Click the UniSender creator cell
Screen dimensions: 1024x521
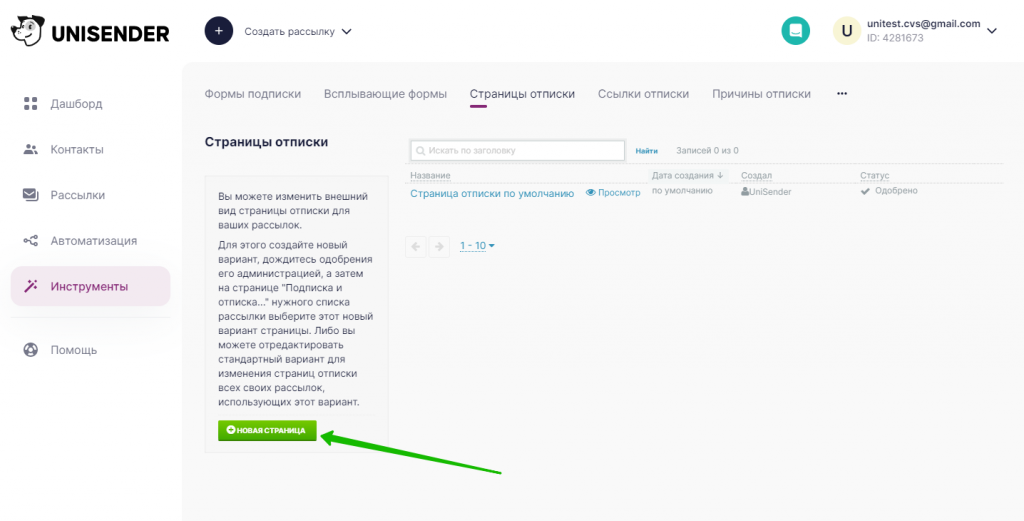point(766,191)
